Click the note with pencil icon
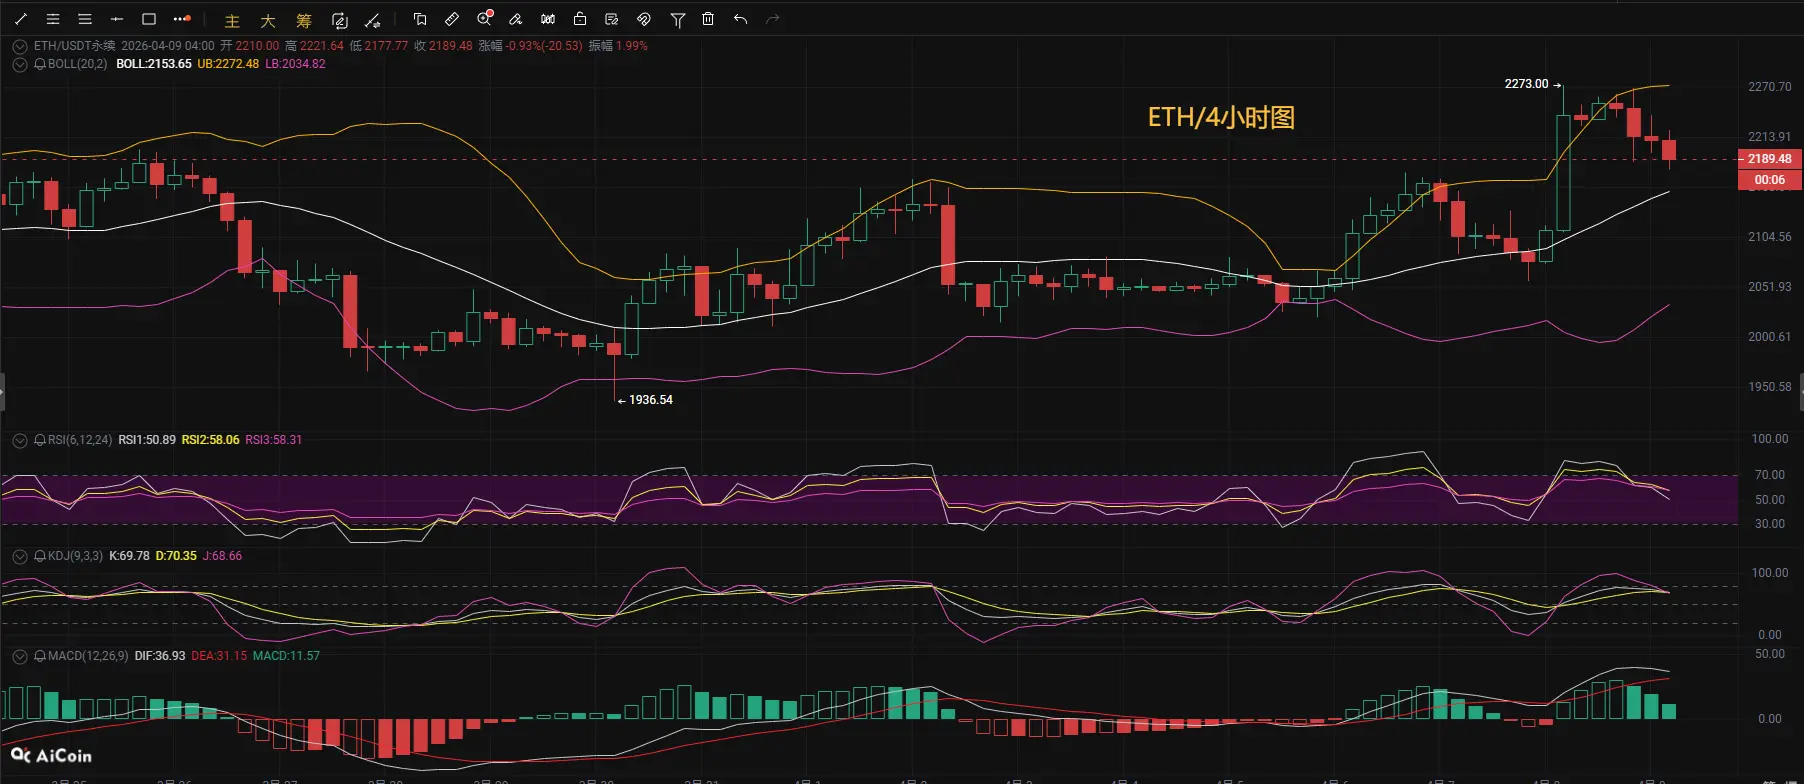The height and width of the screenshot is (784, 1804). (612, 19)
